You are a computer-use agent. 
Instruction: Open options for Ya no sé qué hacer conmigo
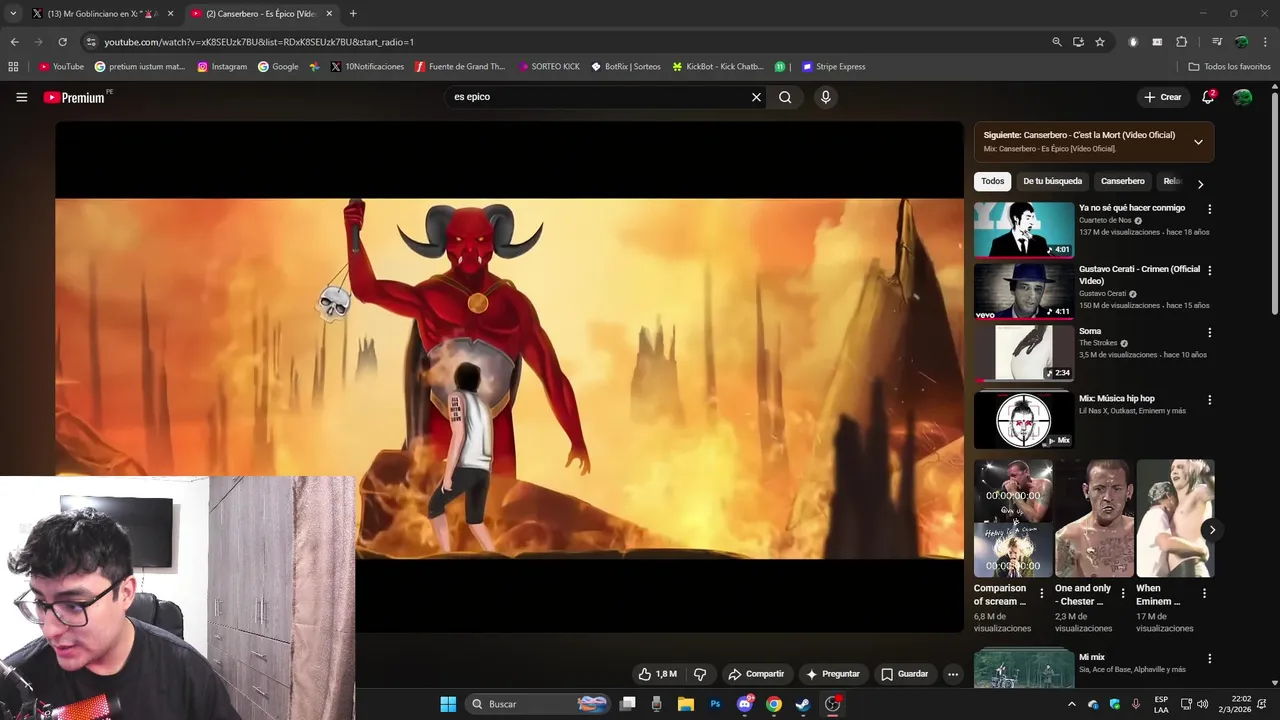pos(1209,209)
